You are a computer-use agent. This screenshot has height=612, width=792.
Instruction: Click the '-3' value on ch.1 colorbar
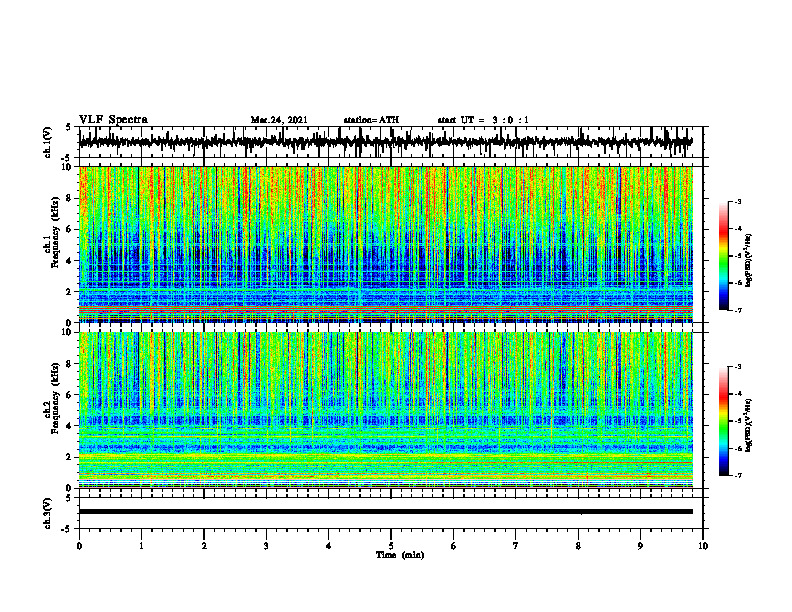pyautogui.click(x=738, y=202)
